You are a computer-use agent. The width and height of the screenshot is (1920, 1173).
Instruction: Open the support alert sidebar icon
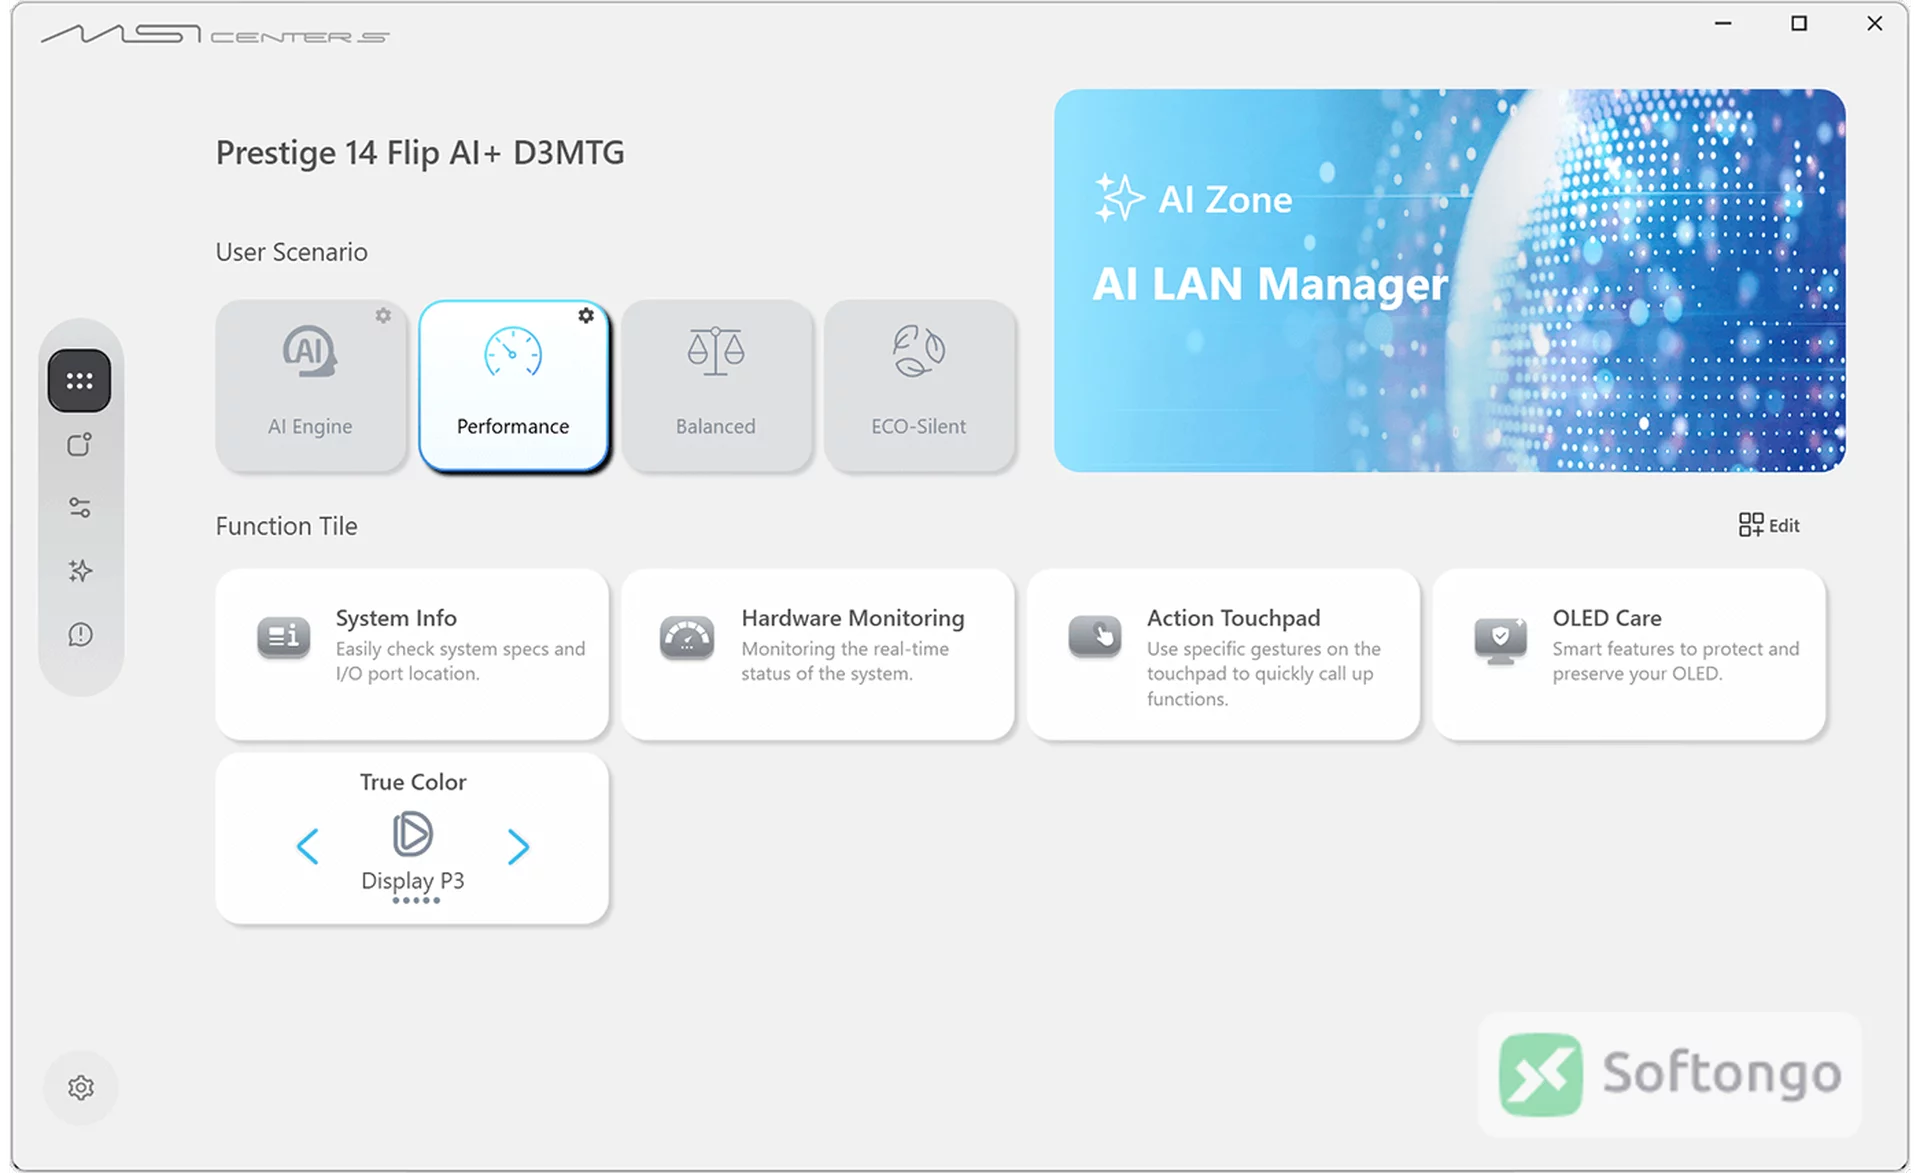coord(79,635)
